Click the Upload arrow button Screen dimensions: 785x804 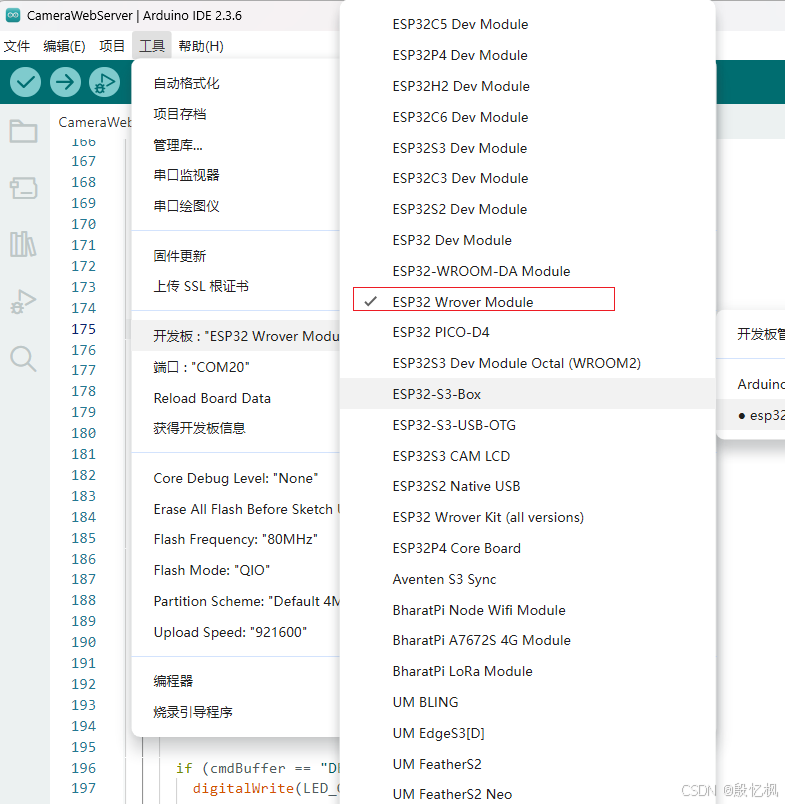(65, 82)
